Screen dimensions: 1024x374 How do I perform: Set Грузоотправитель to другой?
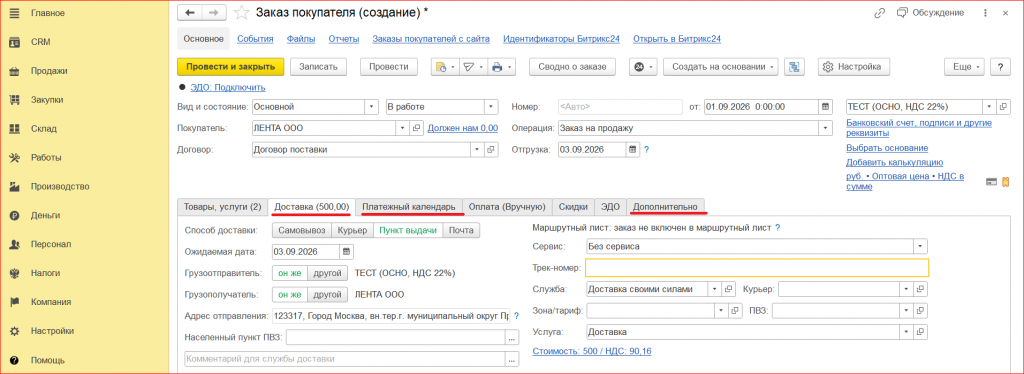[327, 273]
